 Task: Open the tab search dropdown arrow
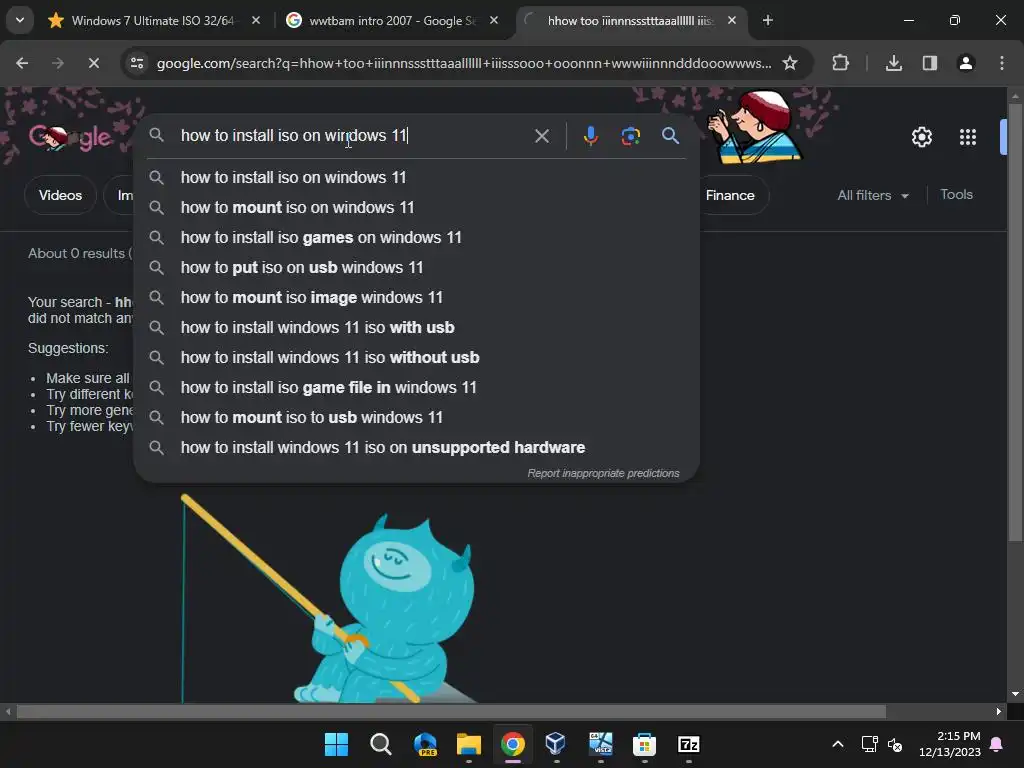20,20
